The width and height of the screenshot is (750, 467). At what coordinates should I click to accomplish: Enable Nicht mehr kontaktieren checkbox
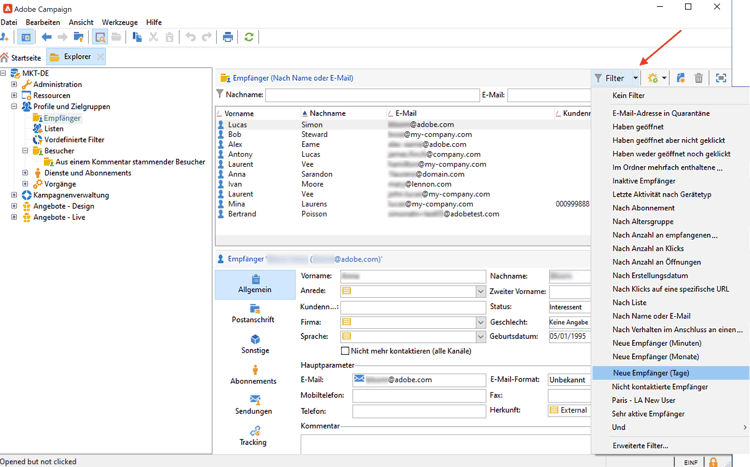point(345,351)
